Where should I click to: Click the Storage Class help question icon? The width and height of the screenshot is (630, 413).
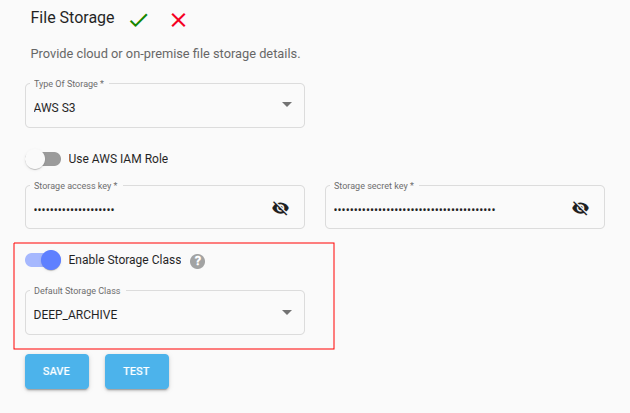click(198, 261)
